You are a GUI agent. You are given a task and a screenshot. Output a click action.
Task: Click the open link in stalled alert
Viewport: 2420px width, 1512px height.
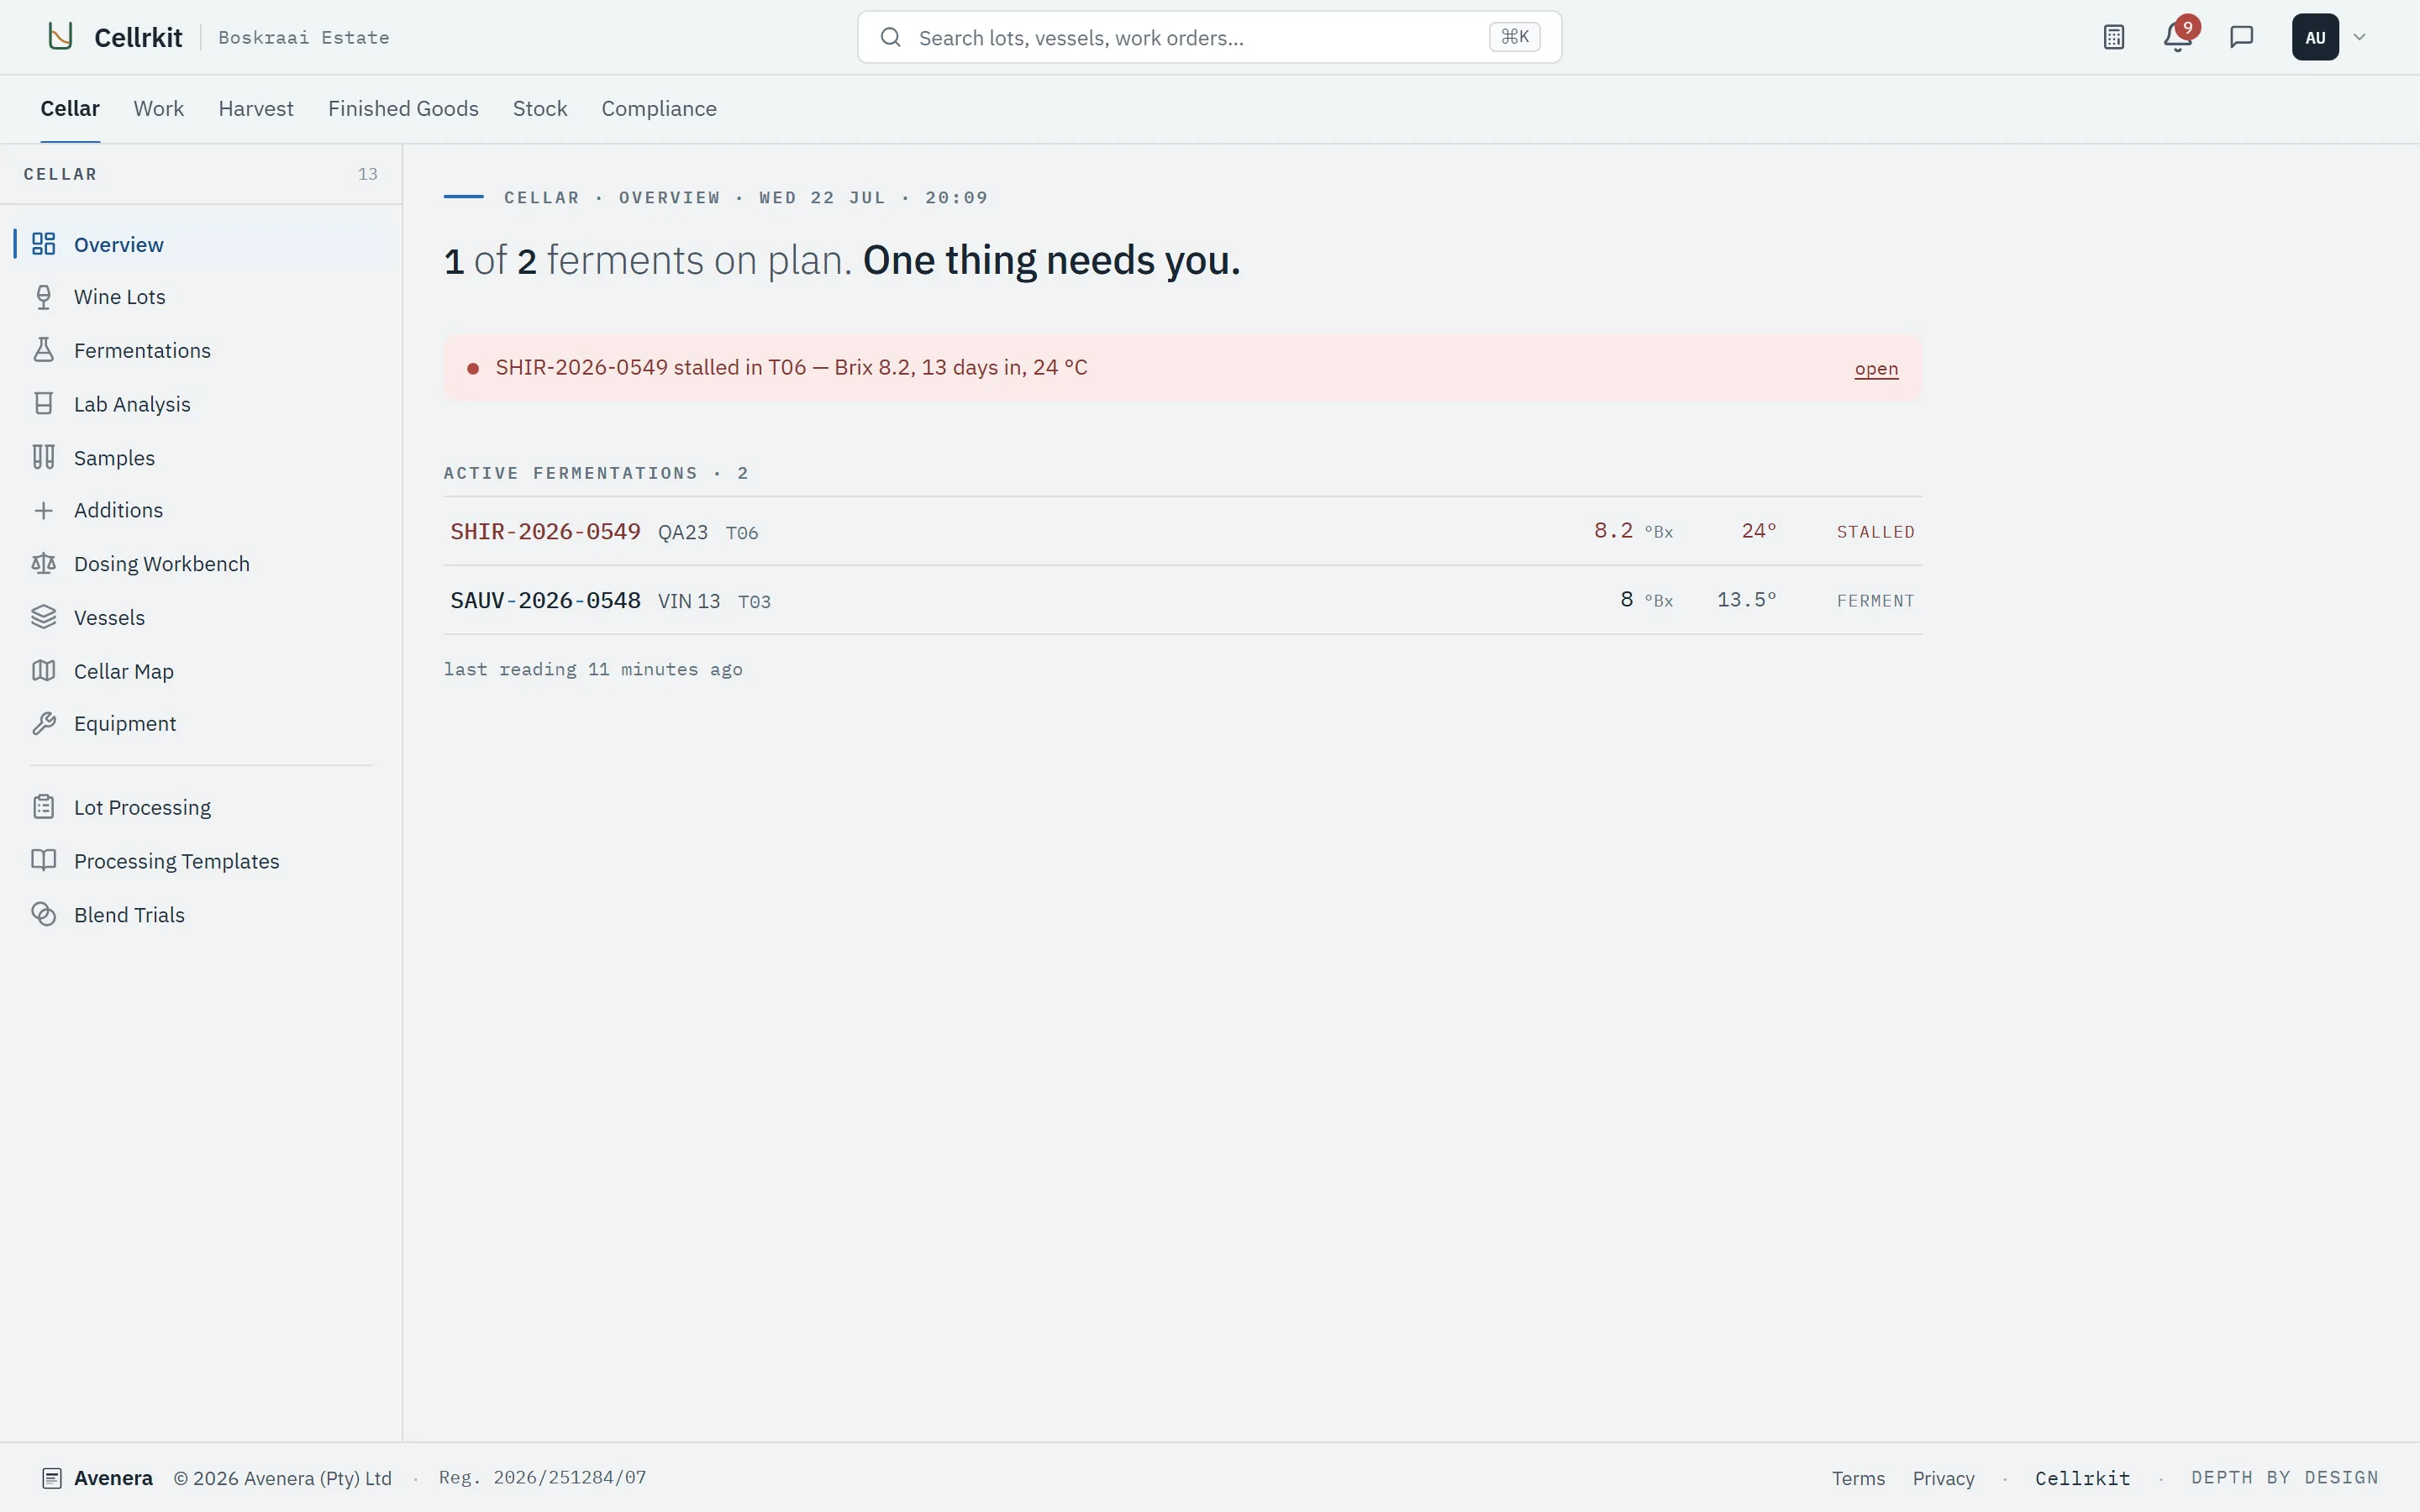[1876, 368]
